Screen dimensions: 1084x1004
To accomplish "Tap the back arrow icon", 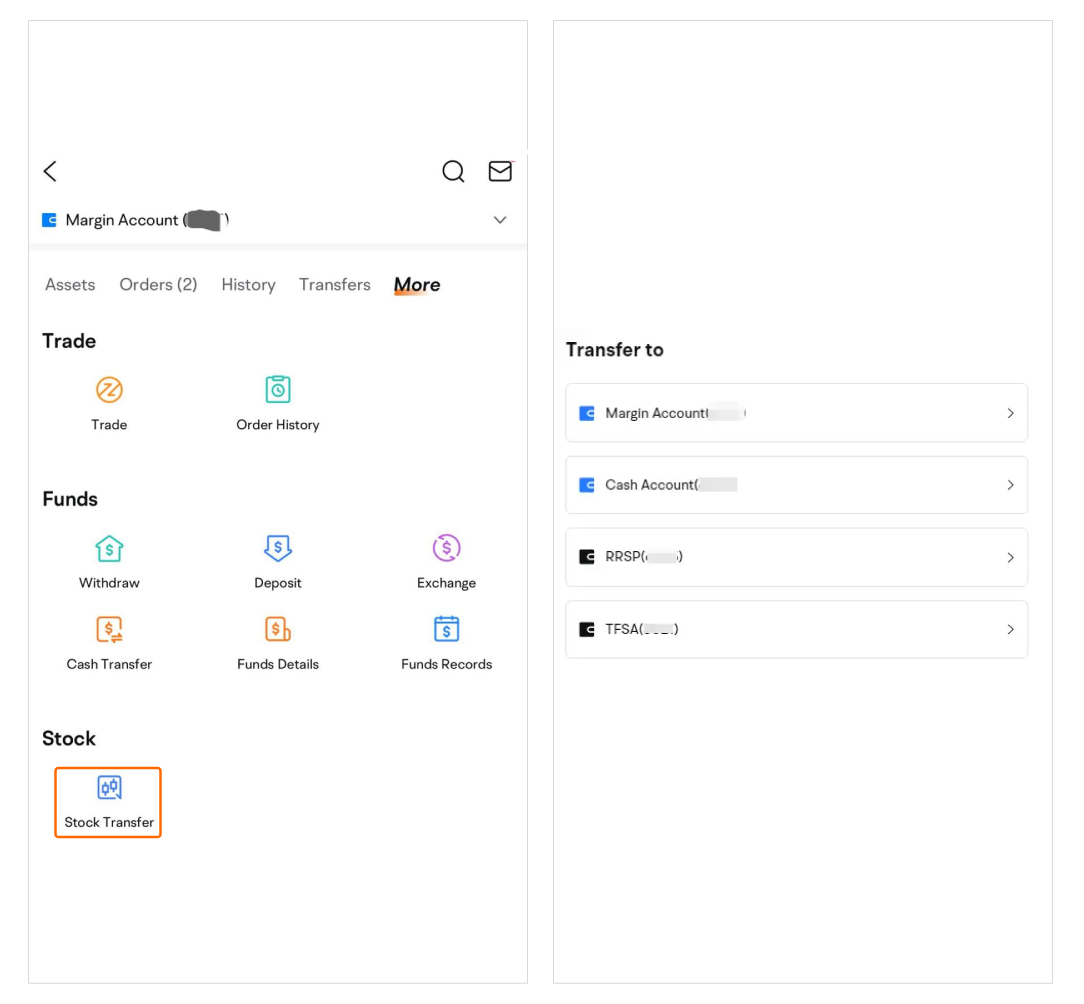I will [50, 171].
